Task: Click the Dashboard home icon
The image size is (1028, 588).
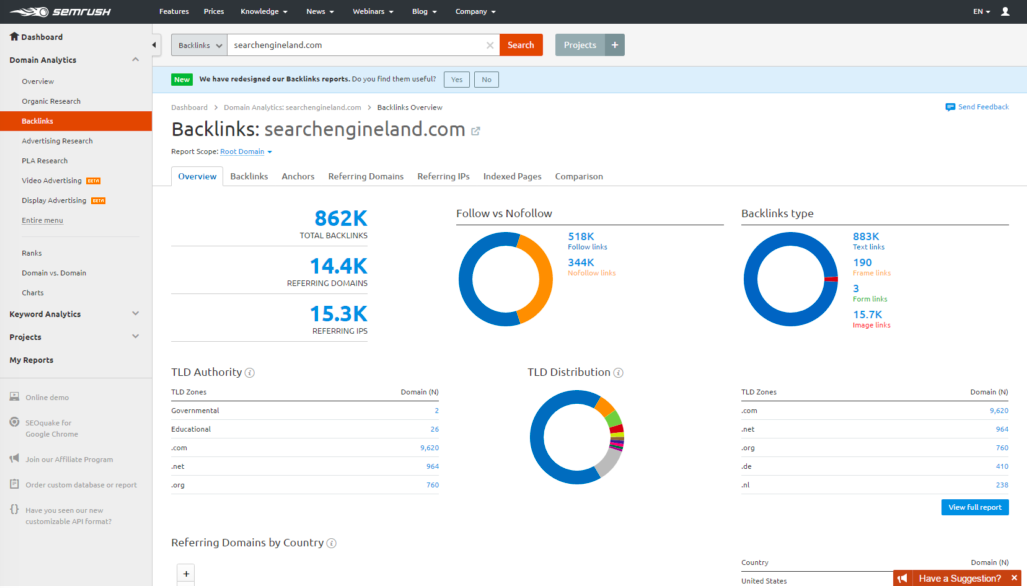Action: tap(14, 37)
